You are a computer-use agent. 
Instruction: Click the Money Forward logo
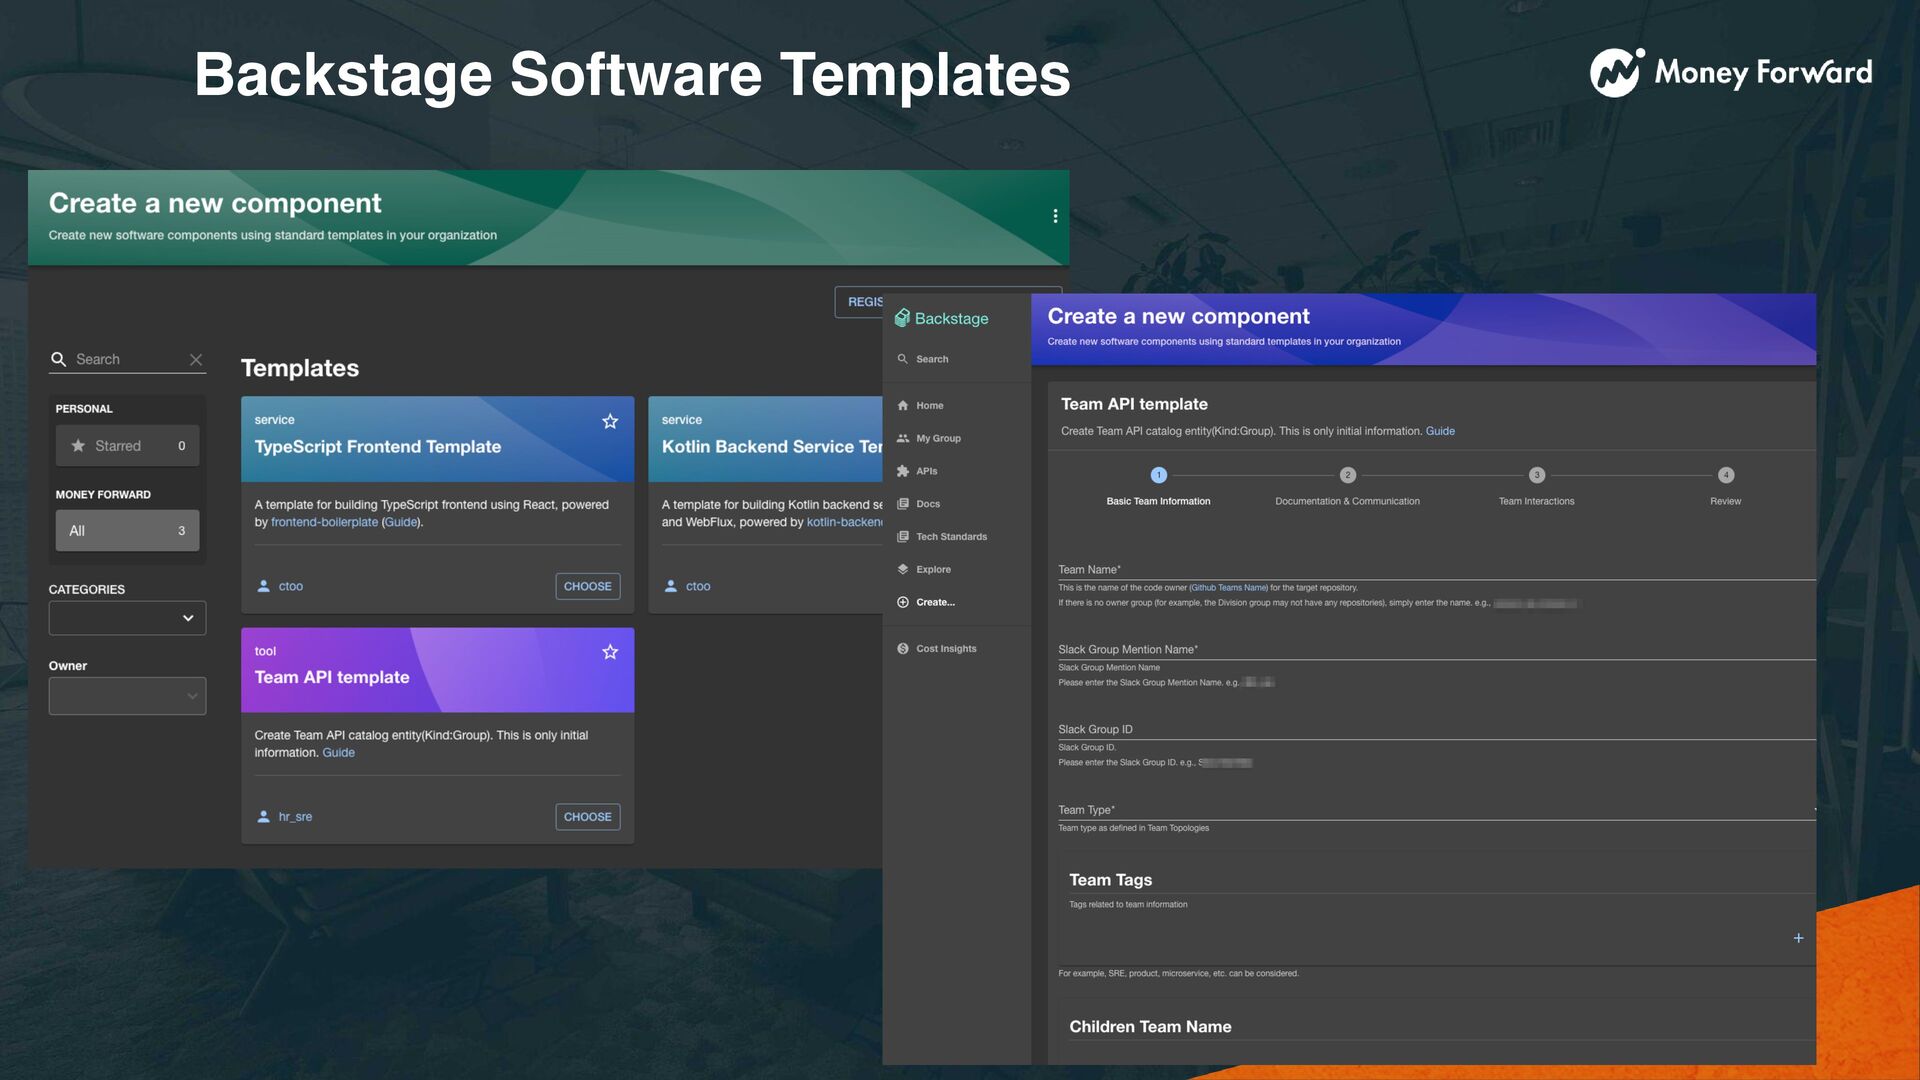(1731, 72)
